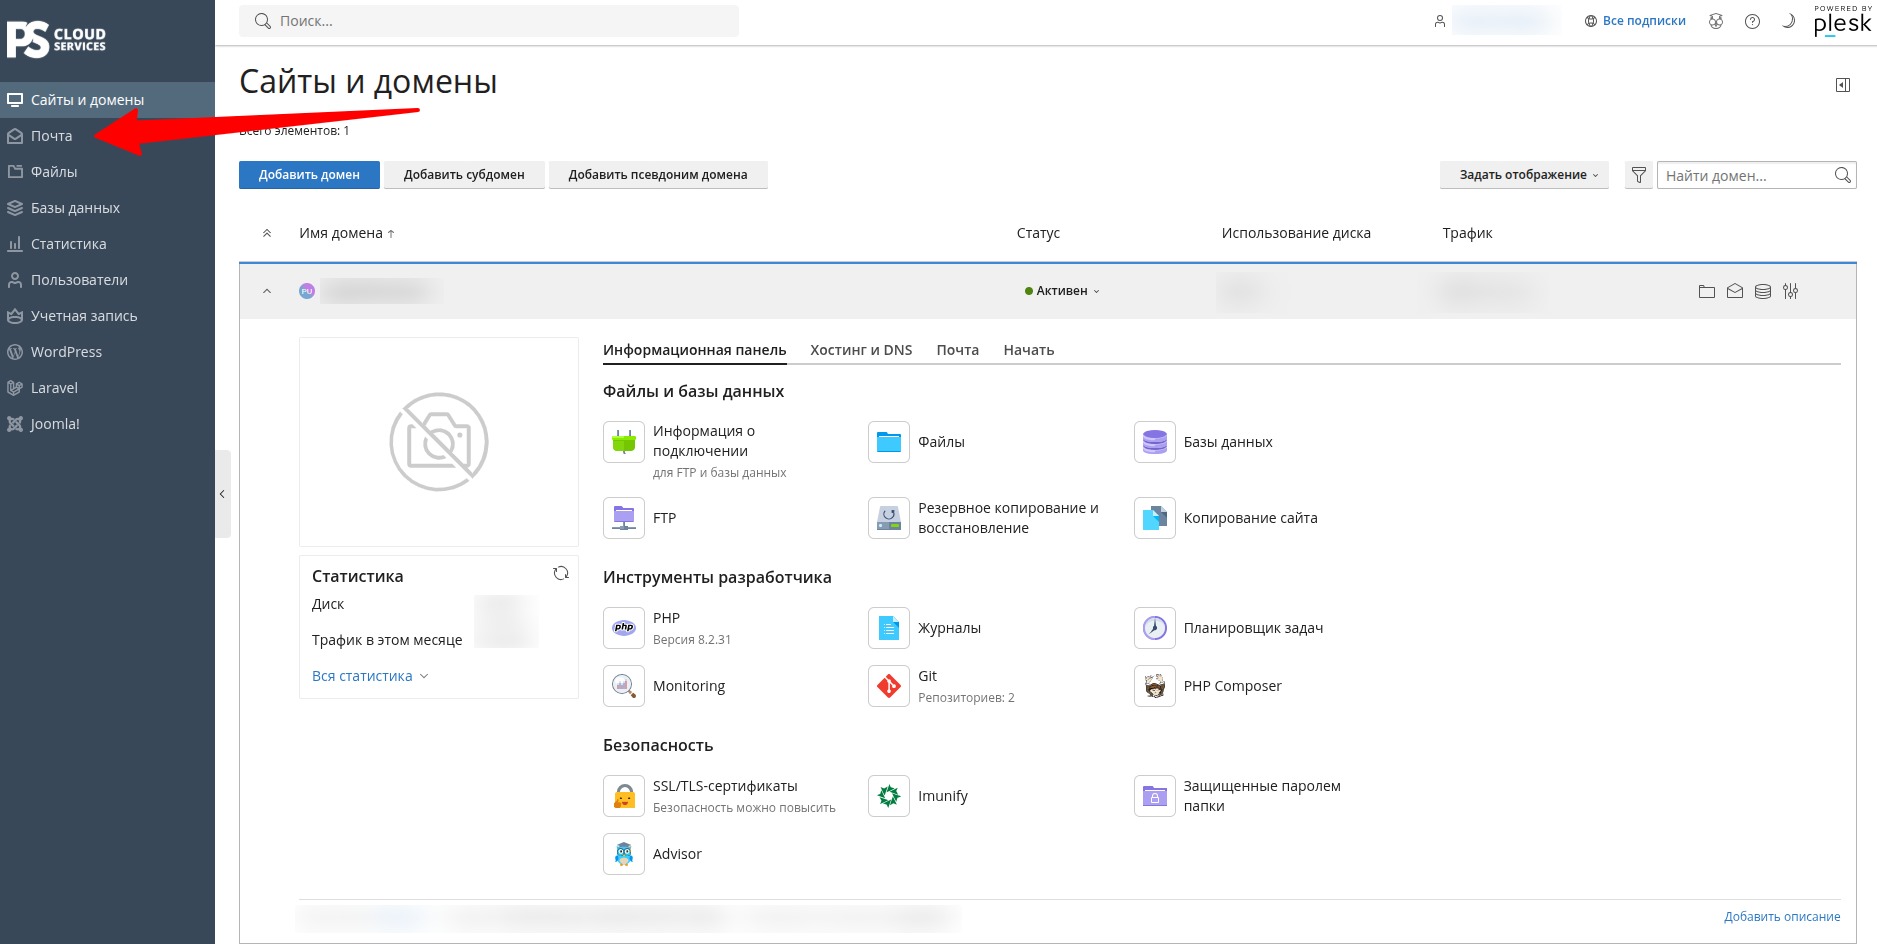Click the mail envelope icon in domain row
Viewport: 1877px width, 944px height.
1734,291
